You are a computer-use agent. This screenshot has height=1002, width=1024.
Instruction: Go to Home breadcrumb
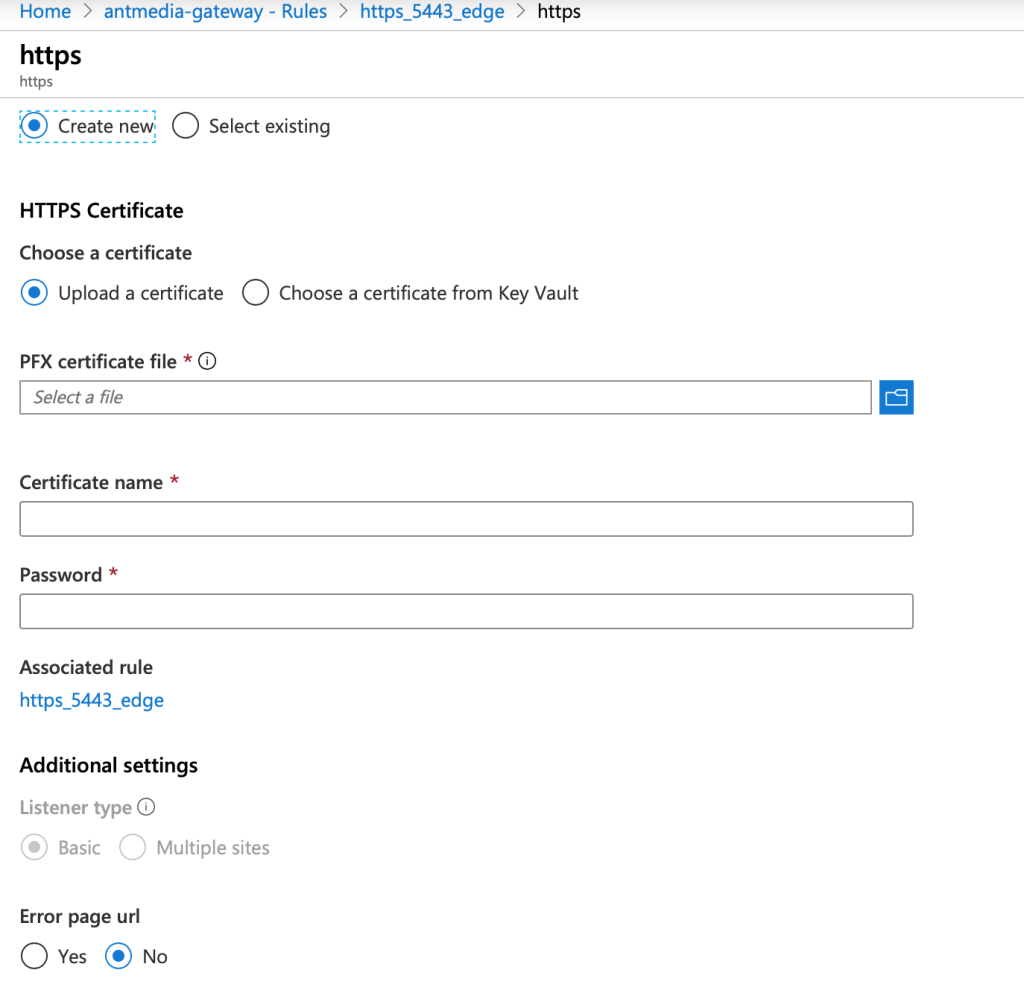[45, 11]
